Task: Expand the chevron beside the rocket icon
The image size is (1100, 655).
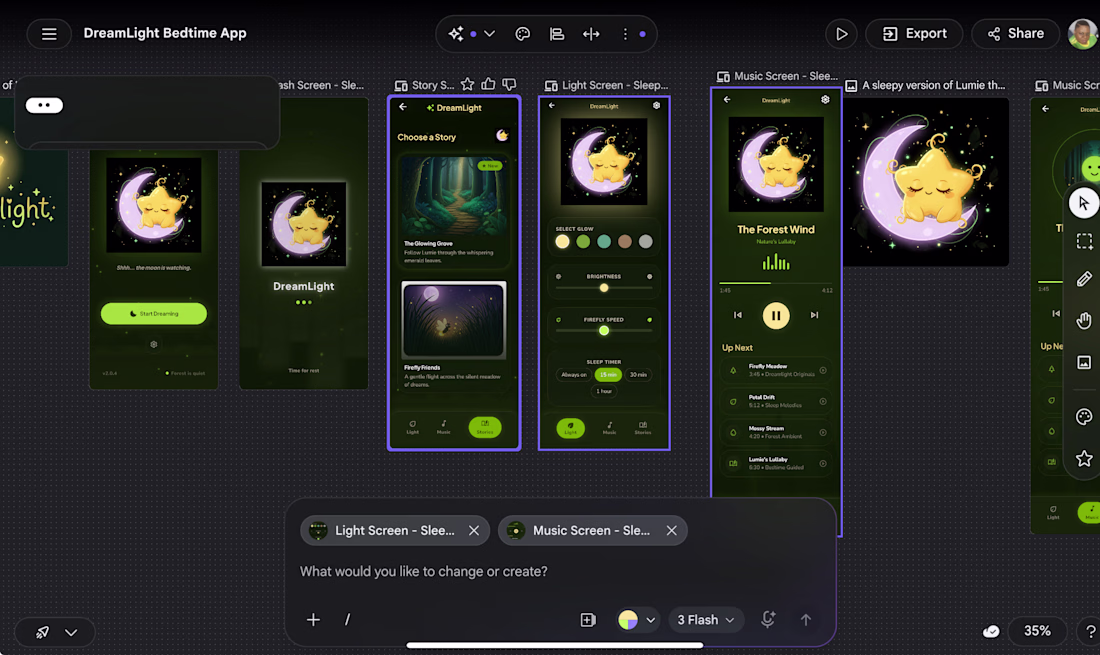Action: (x=71, y=633)
